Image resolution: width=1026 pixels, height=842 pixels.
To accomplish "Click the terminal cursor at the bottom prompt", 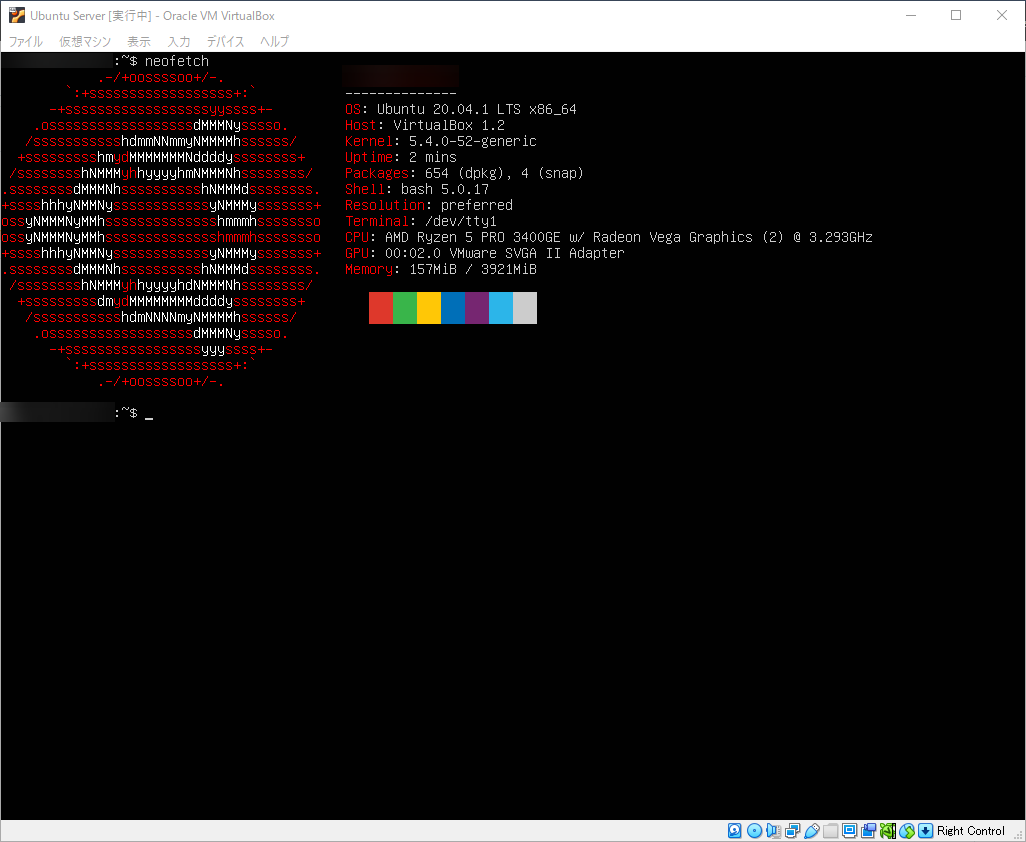I will (x=149, y=415).
